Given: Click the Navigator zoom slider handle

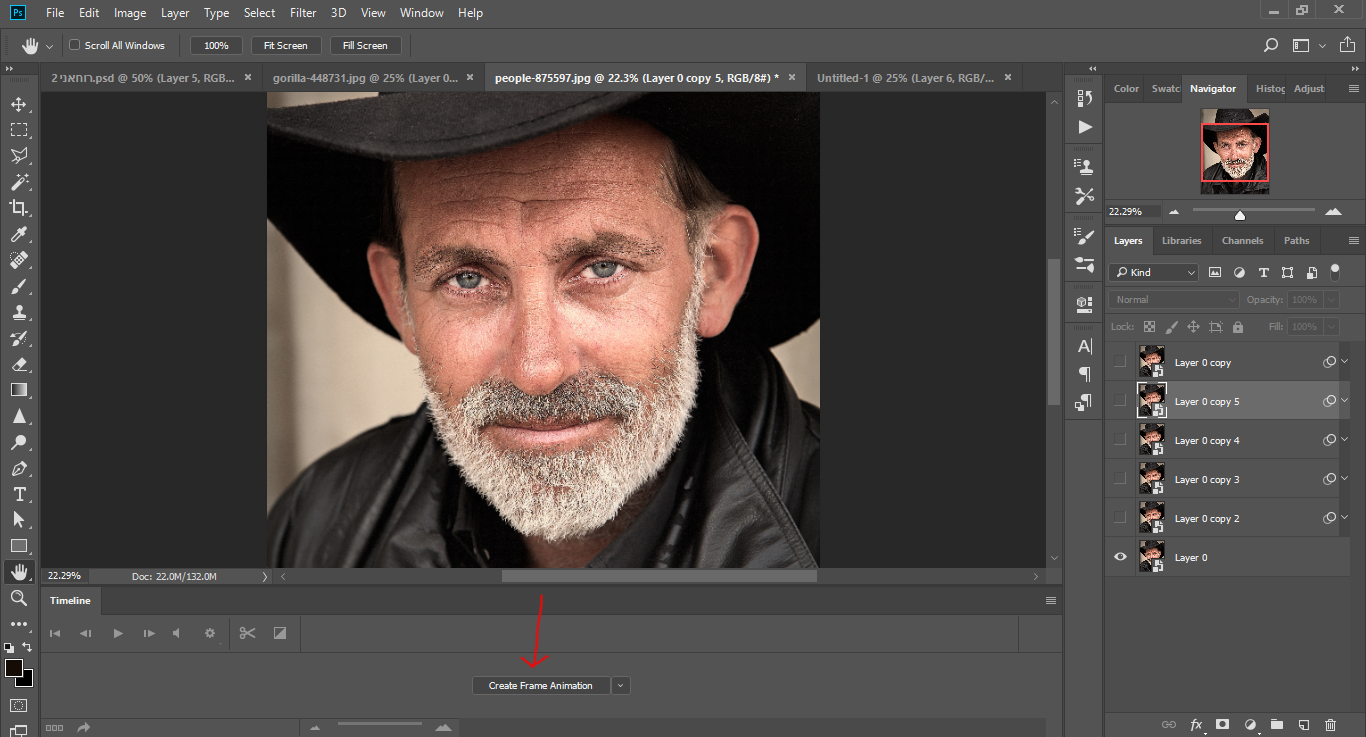Looking at the screenshot, I should pyautogui.click(x=1240, y=214).
